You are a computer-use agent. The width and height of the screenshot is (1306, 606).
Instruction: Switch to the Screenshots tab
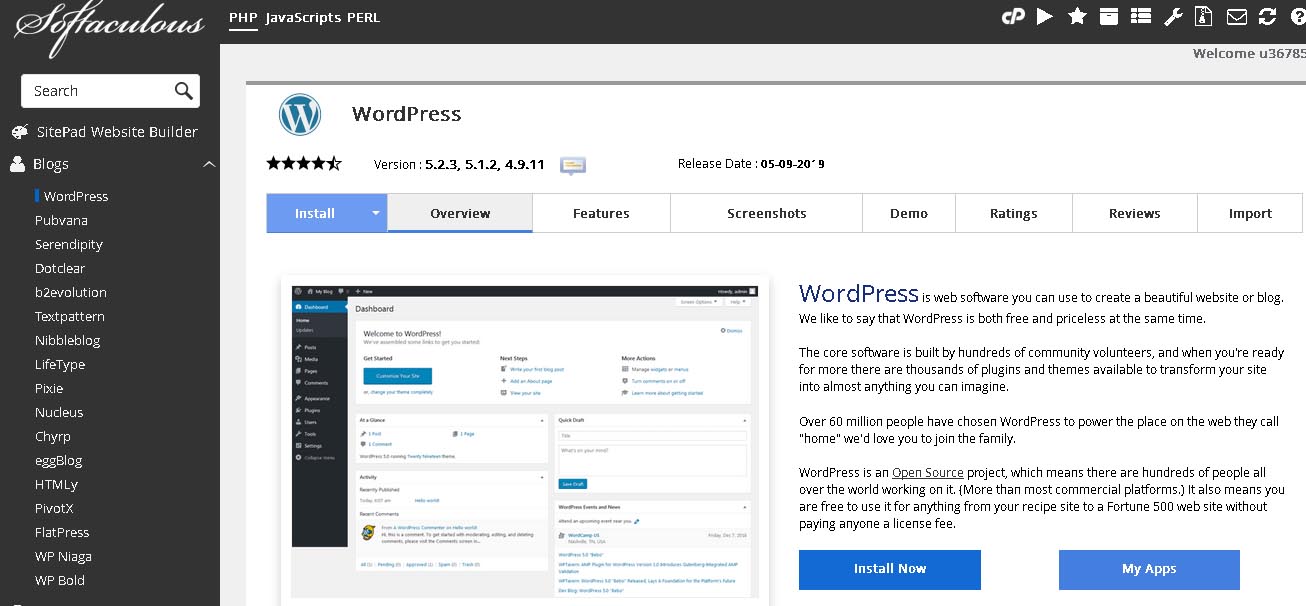767,213
